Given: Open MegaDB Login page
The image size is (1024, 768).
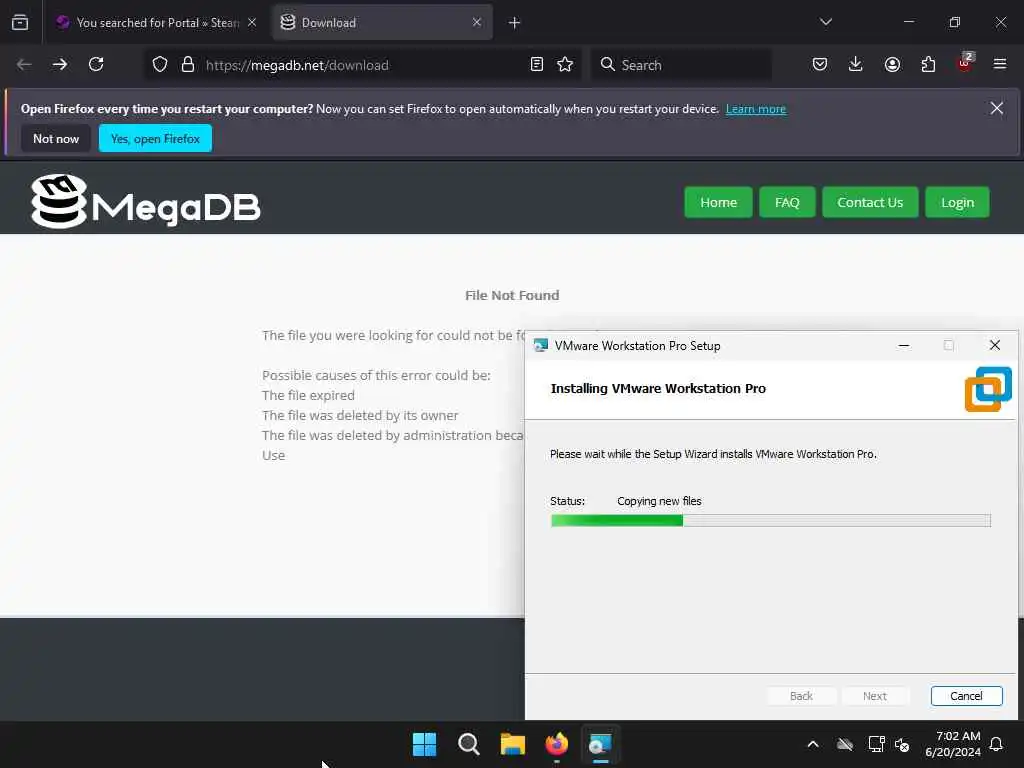Looking at the screenshot, I should [x=957, y=202].
